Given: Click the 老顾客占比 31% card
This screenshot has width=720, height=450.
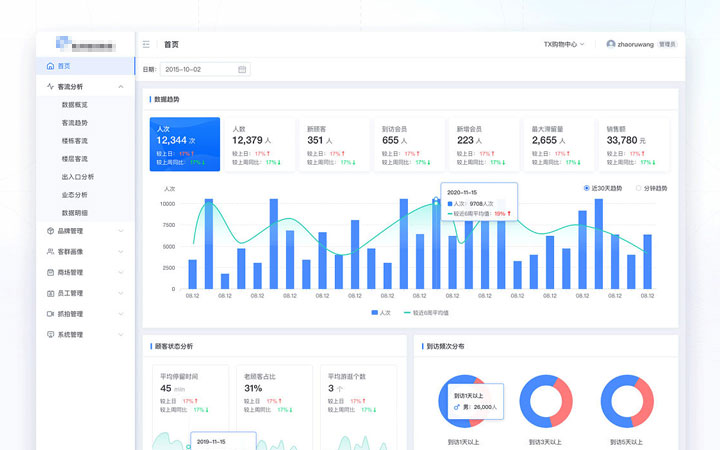Looking at the screenshot, I should coord(274,407).
